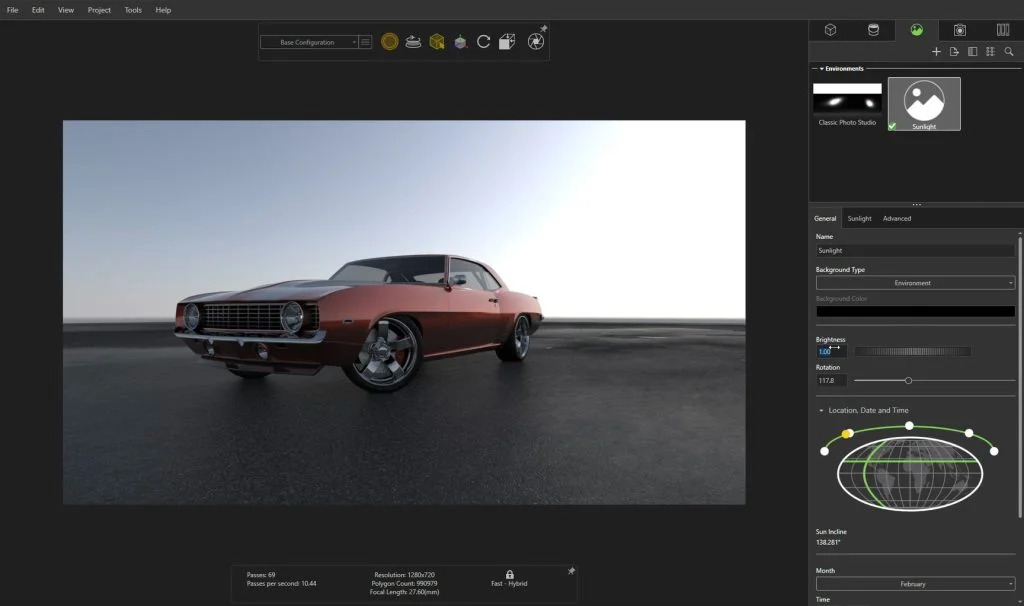Click the camera aperture render icon

pyautogui.click(x=535, y=42)
